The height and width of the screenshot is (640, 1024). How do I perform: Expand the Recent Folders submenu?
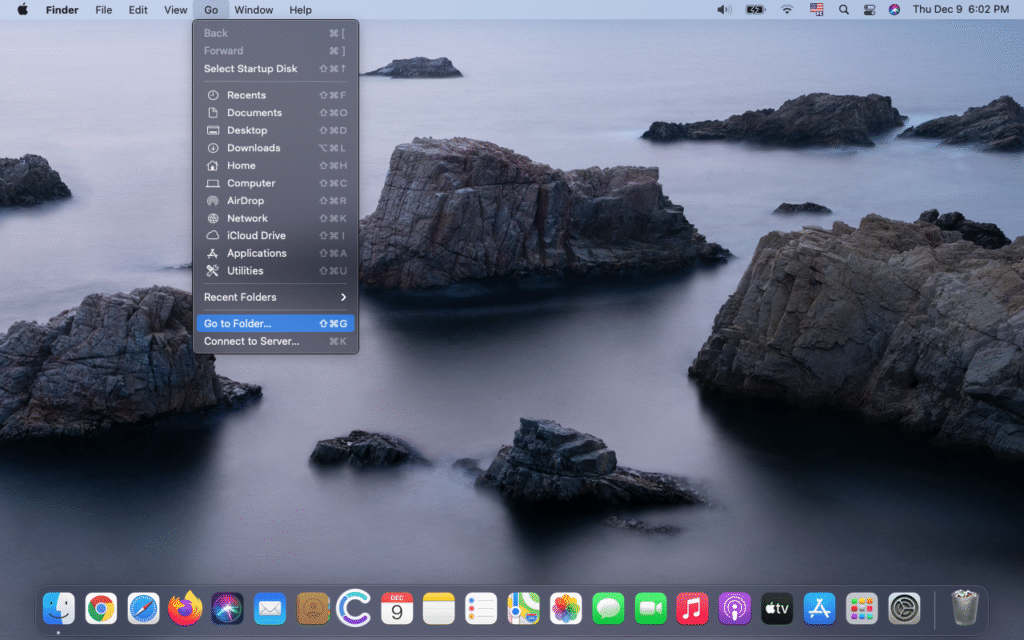pyautogui.click(x=275, y=297)
